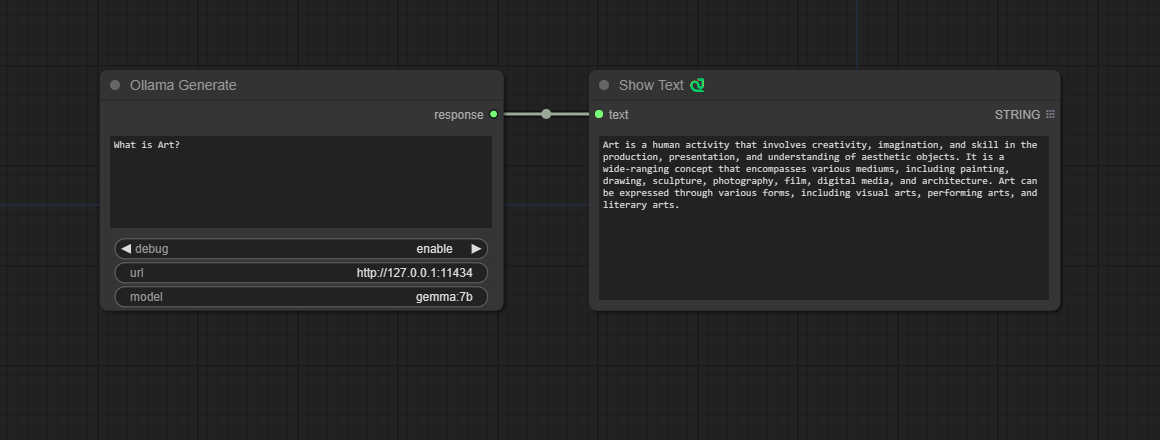Click the response output connector dot
The height and width of the screenshot is (440, 1160).
(x=493, y=114)
